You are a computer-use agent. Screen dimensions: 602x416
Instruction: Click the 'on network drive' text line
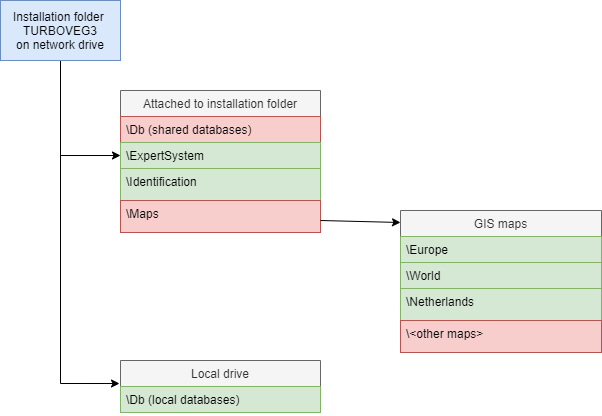click(x=60, y=45)
